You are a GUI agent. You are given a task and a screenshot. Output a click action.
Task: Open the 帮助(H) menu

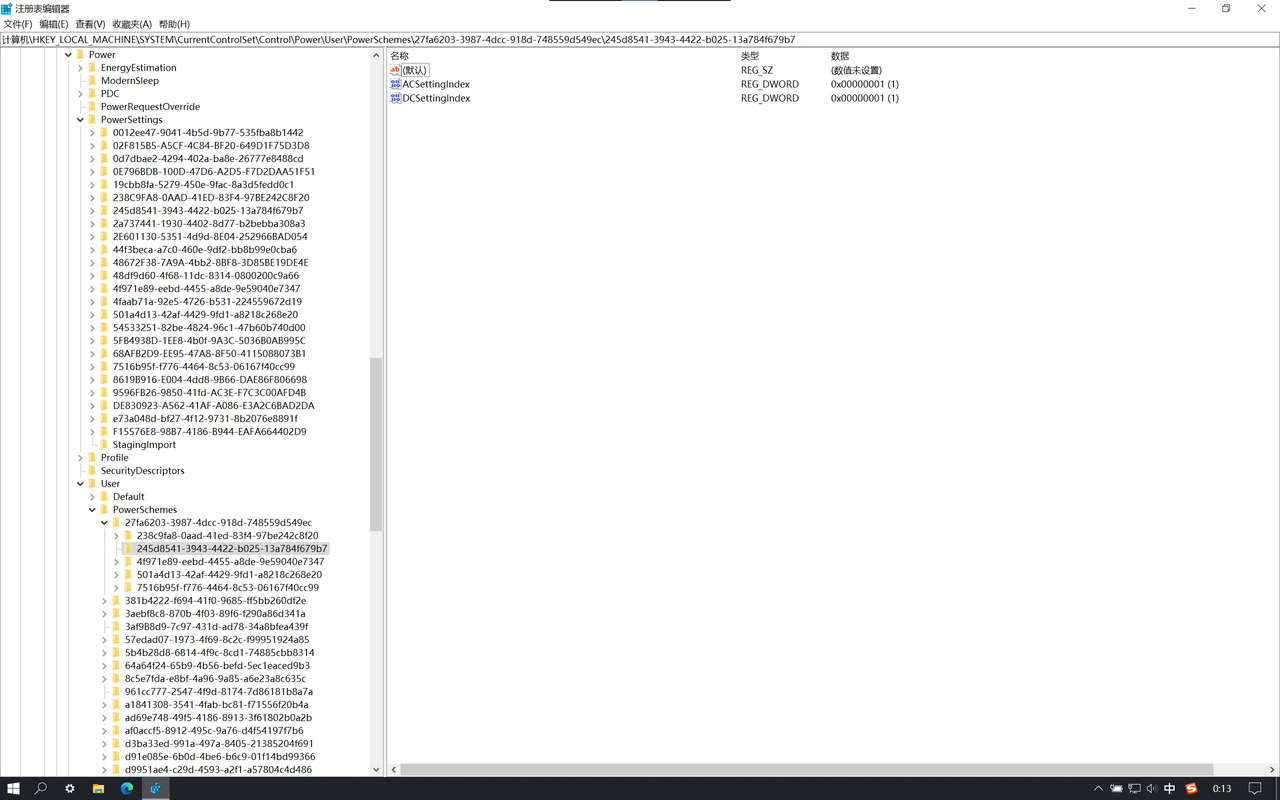(174, 24)
